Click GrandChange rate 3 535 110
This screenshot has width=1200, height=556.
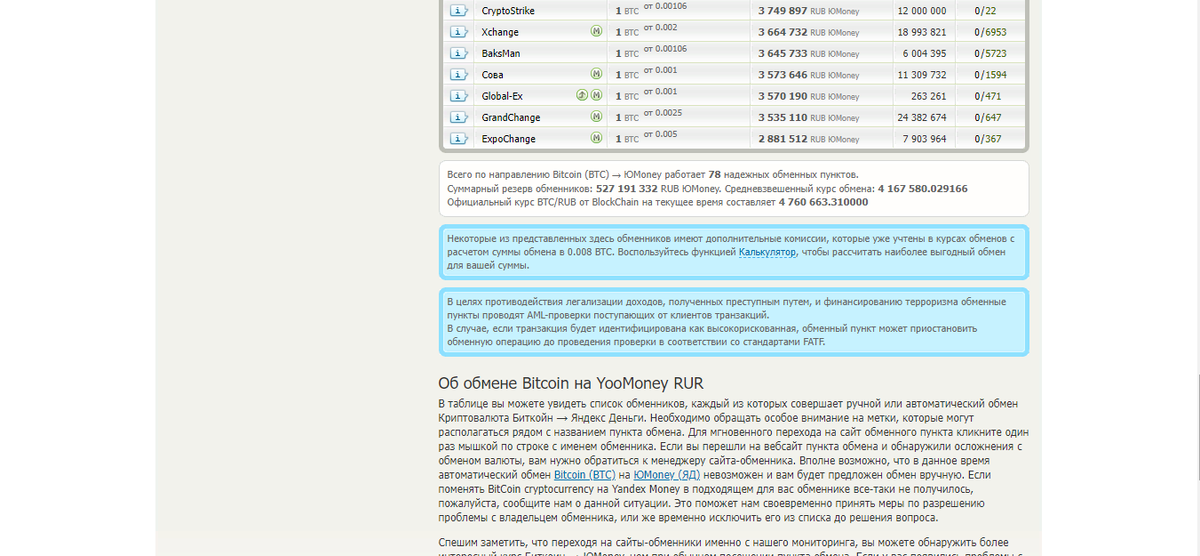coord(782,118)
